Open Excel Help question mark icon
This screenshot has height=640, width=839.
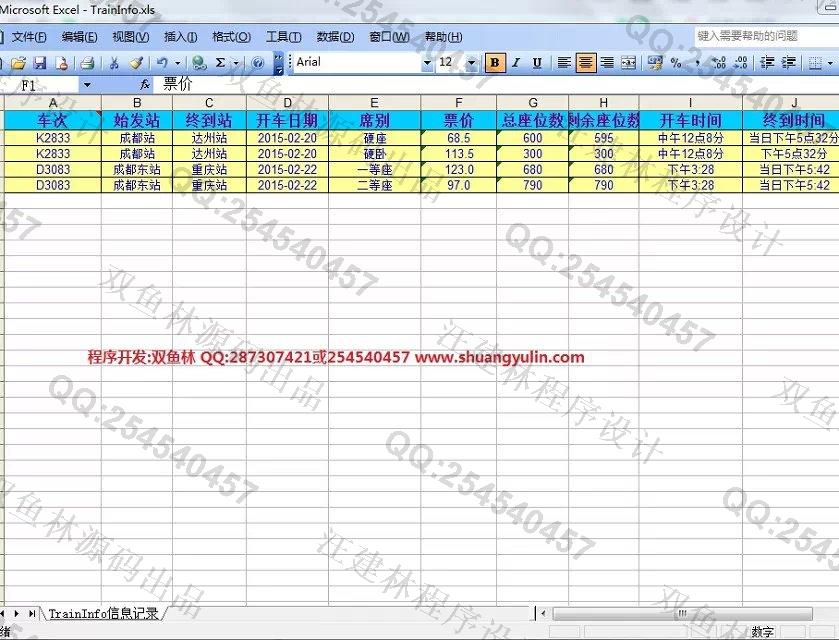point(257,63)
